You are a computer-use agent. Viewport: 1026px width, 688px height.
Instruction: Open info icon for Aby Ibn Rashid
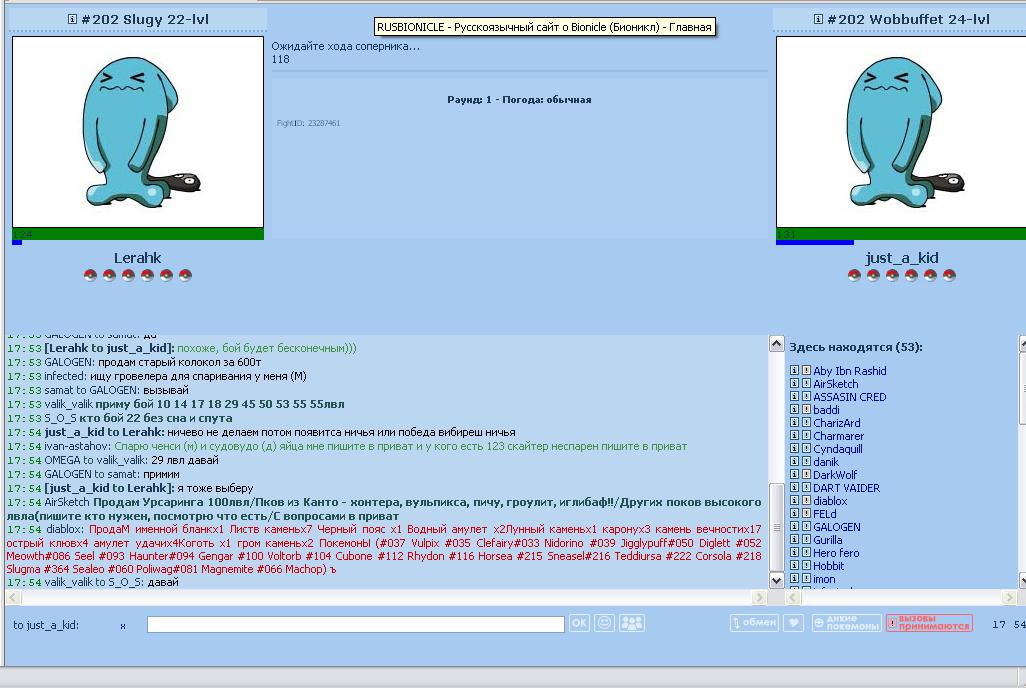pos(794,371)
